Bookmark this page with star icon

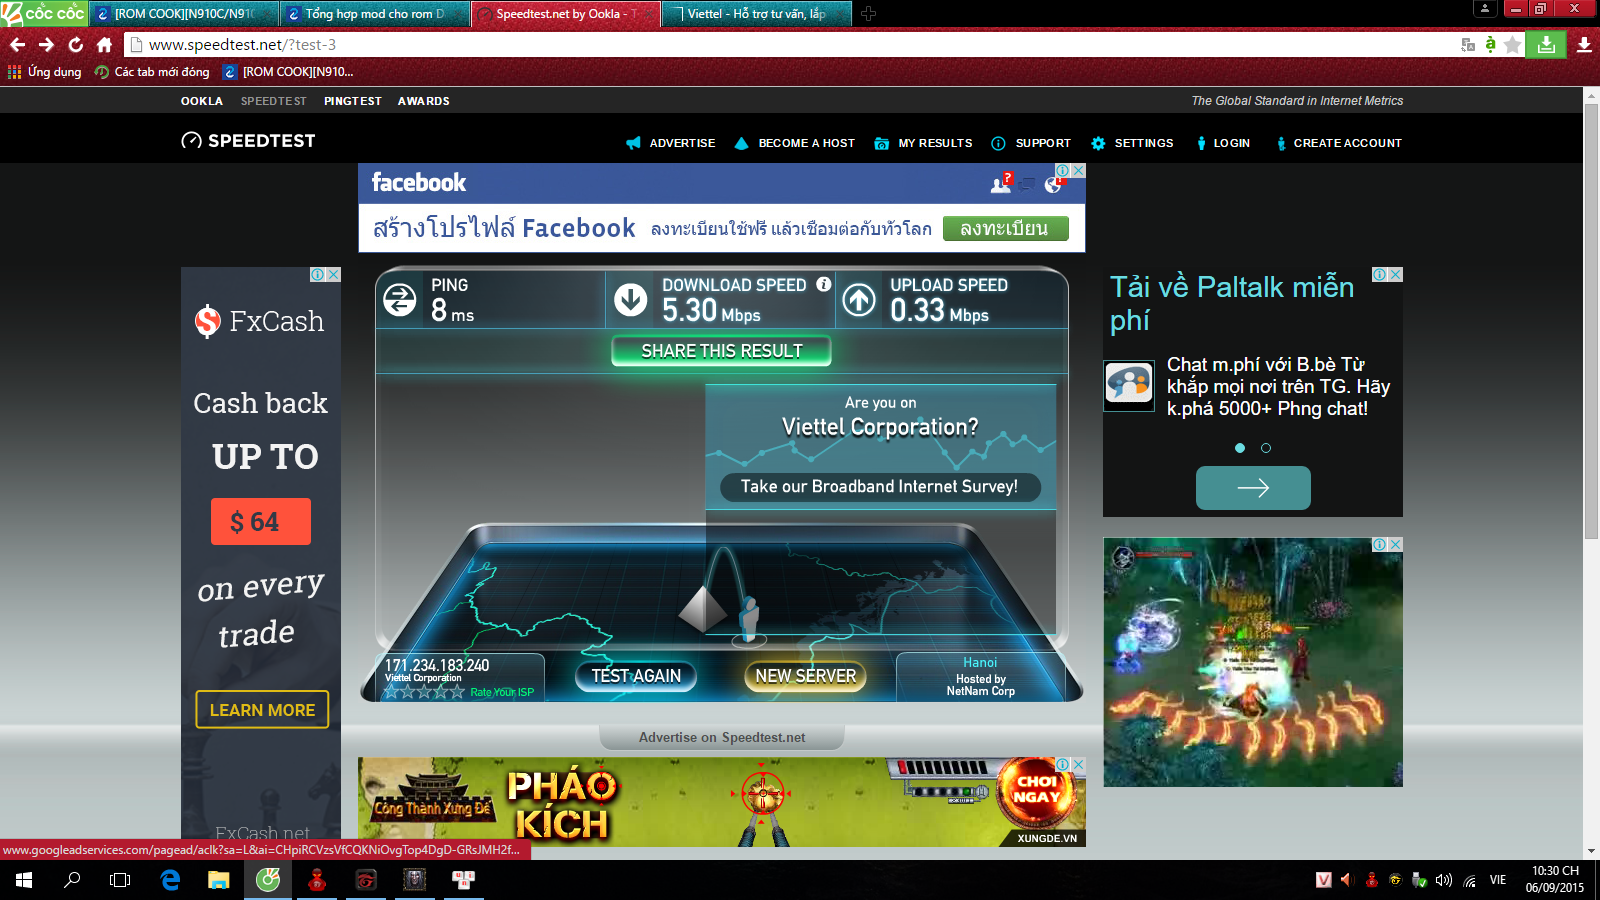1513,45
